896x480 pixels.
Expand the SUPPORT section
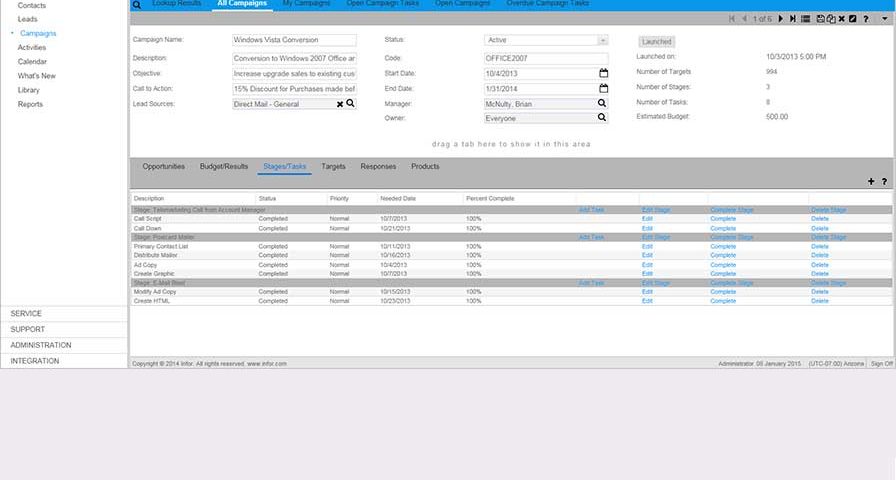[x=64, y=330]
